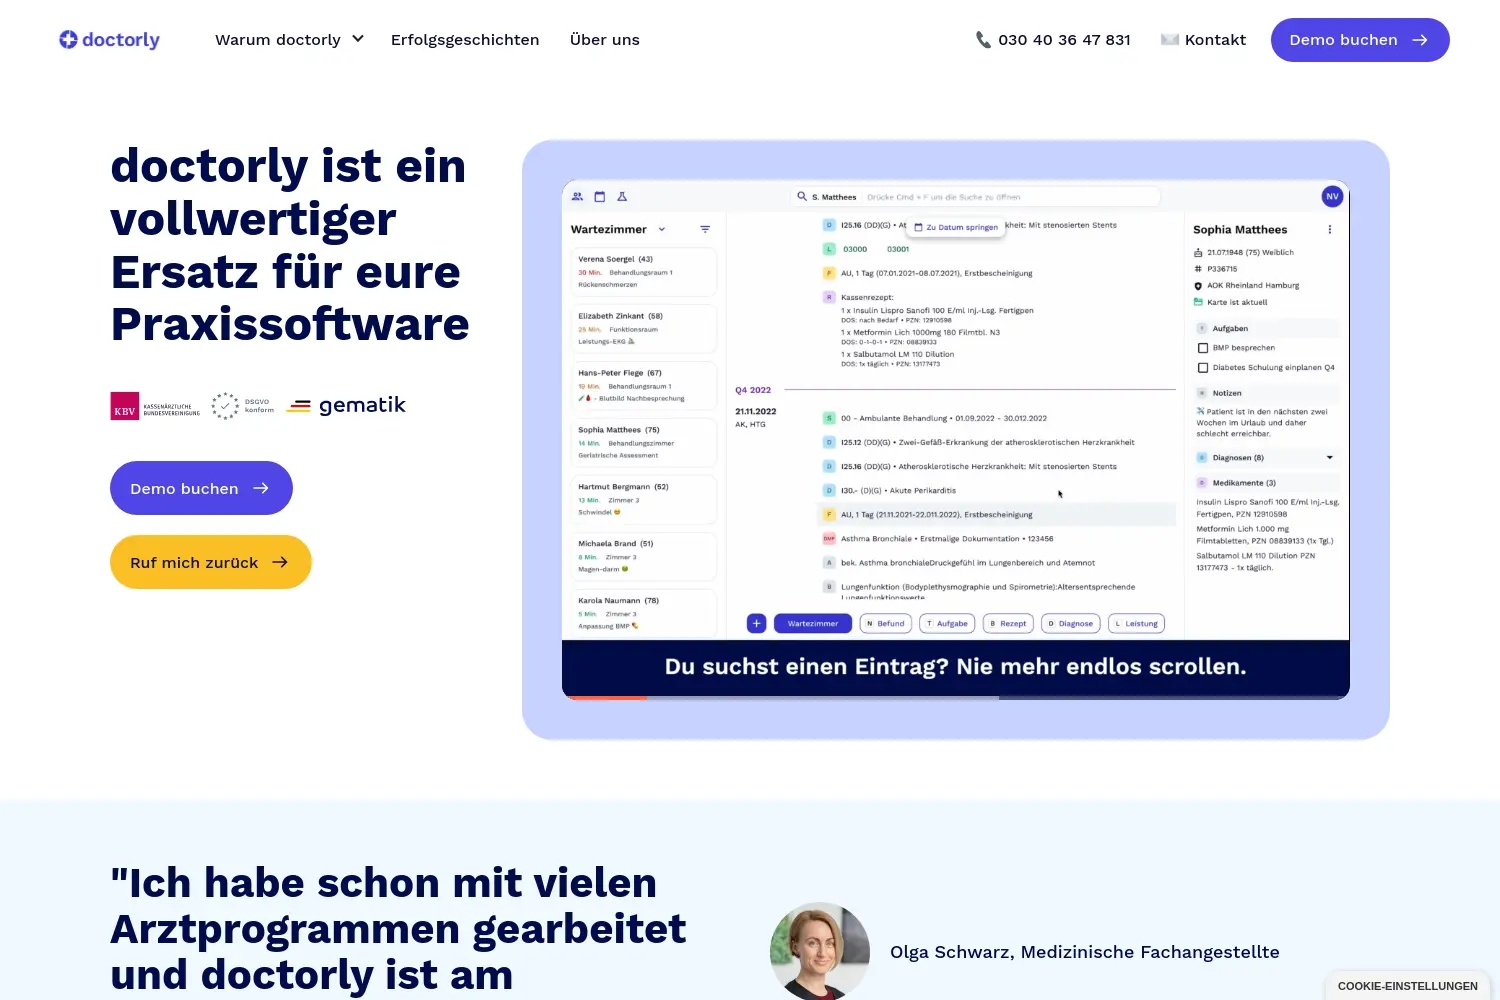Click the NV user avatar
The height and width of the screenshot is (1000, 1500).
click(x=1332, y=197)
